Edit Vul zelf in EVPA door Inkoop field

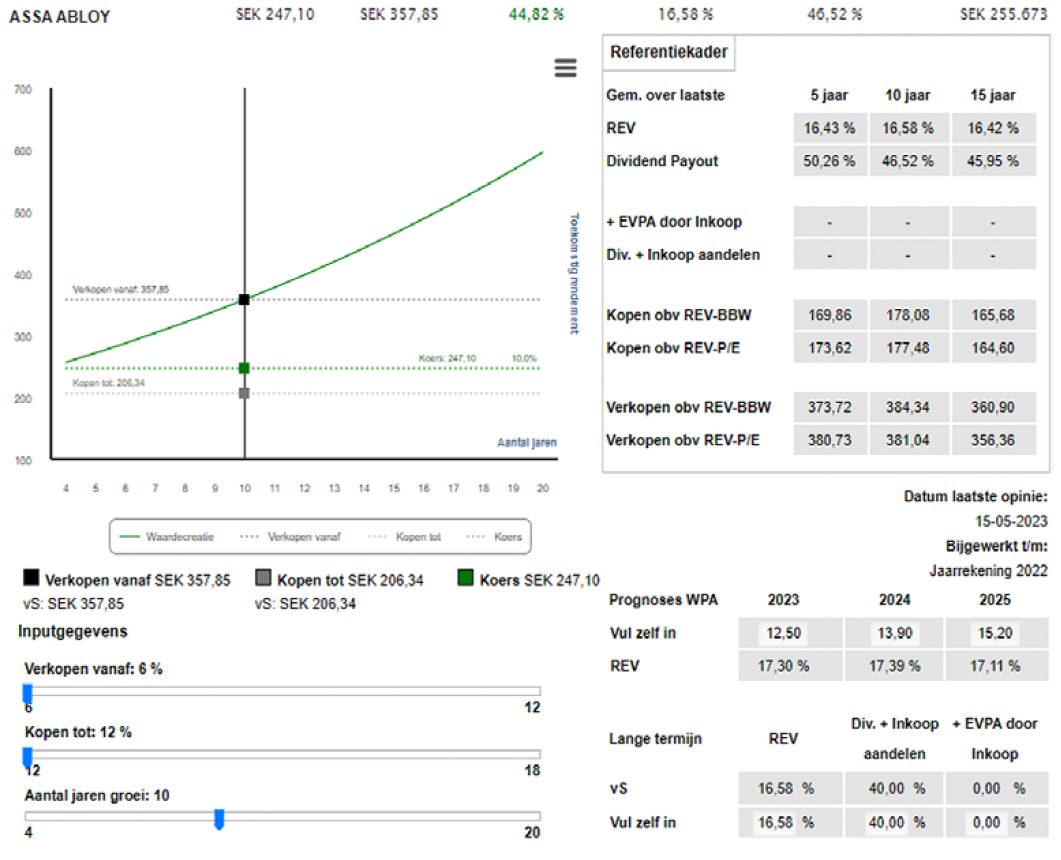(986, 822)
